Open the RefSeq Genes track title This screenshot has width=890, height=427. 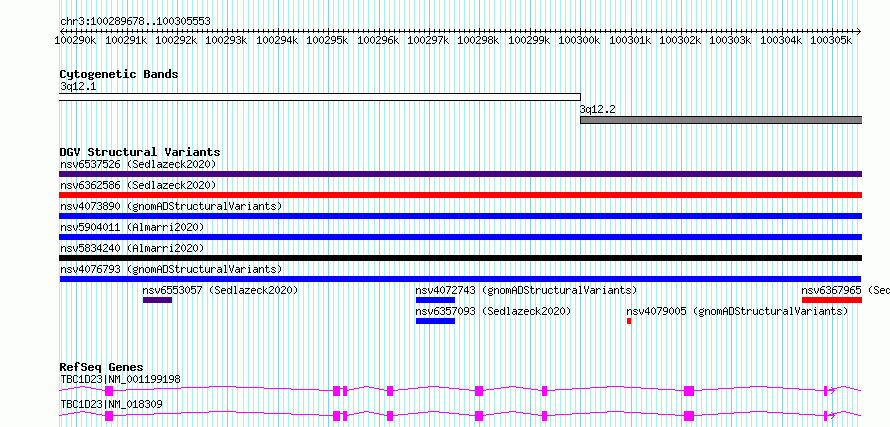tap(102, 367)
